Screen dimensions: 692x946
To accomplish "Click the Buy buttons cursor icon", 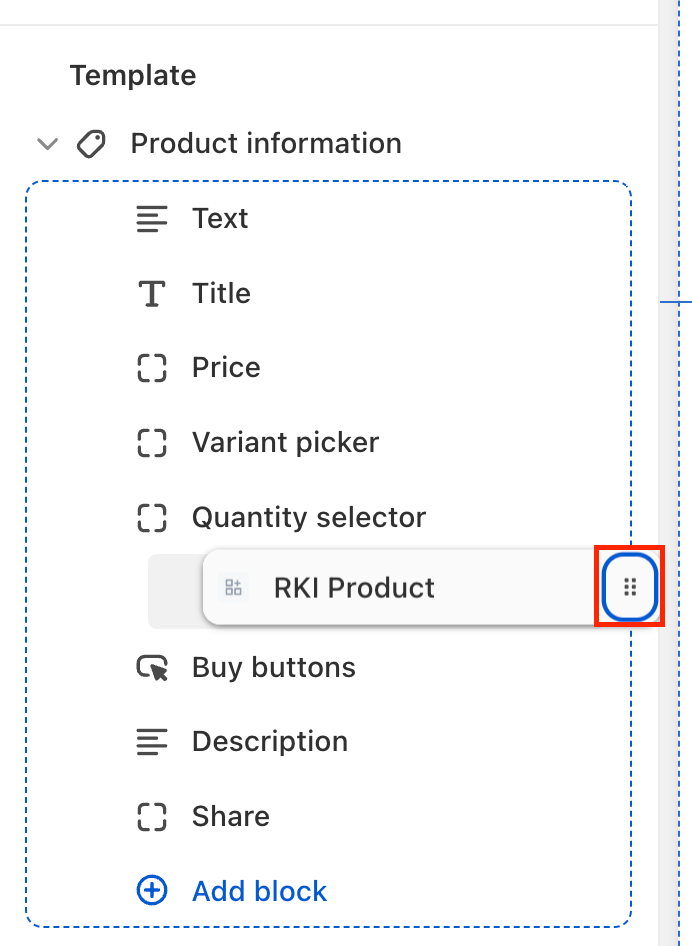I will [152, 668].
